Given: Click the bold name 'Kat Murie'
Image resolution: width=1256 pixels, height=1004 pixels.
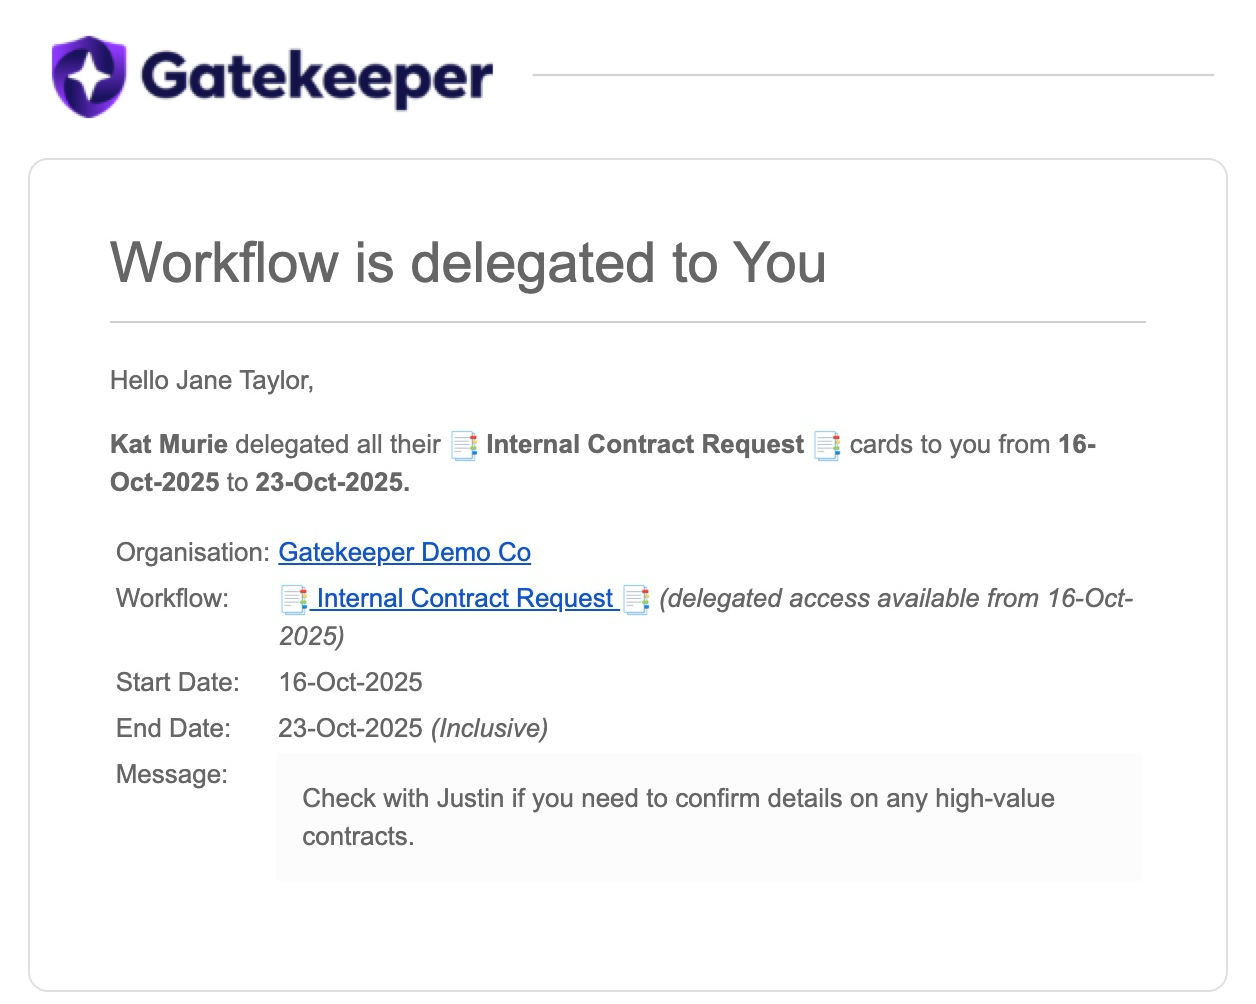Looking at the screenshot, I should click(x=169, y=444).
